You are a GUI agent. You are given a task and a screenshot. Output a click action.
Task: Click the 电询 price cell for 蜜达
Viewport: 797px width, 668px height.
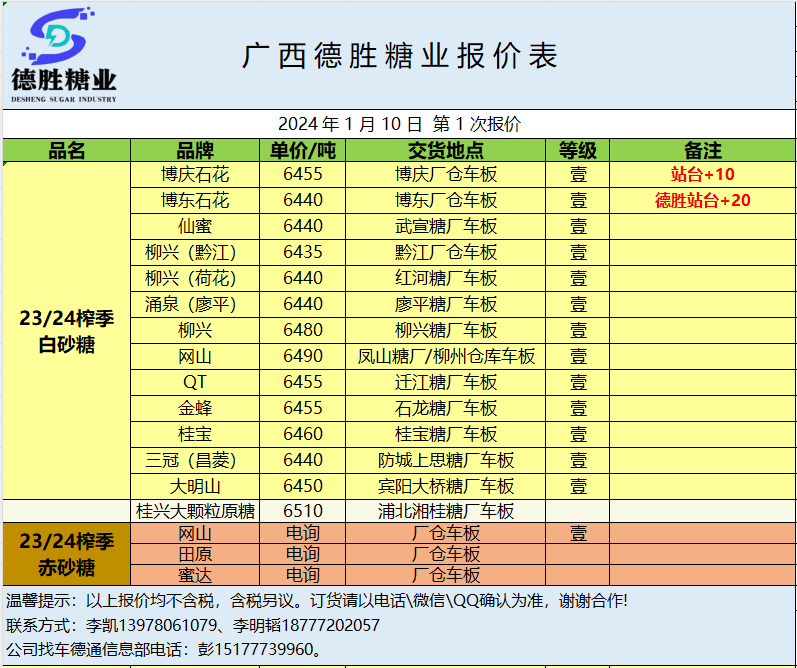click(x=303, y=575)
